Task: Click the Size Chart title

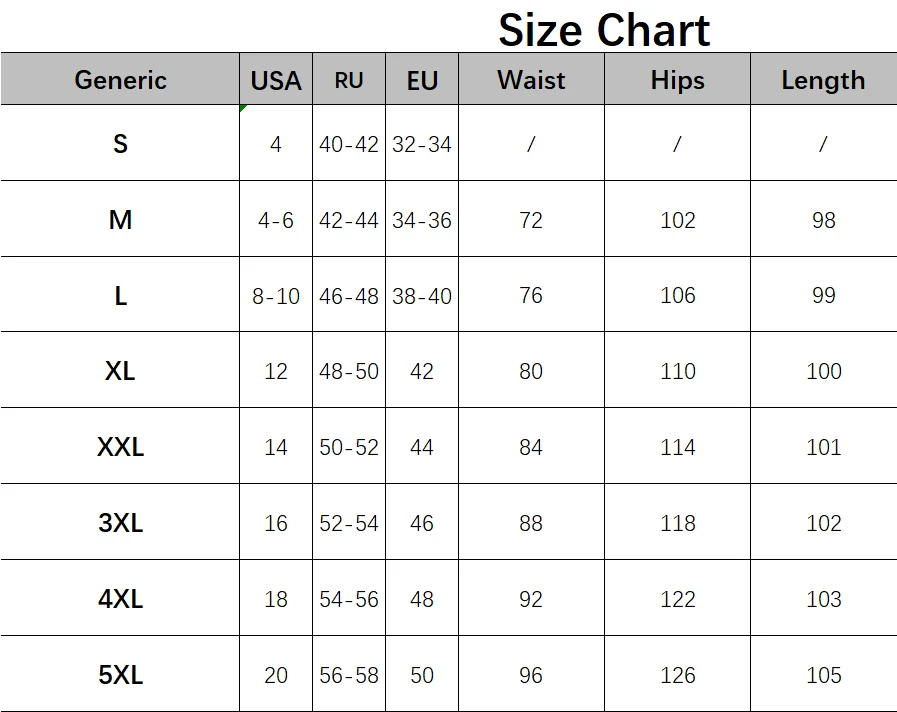Action: coord(604,30)
